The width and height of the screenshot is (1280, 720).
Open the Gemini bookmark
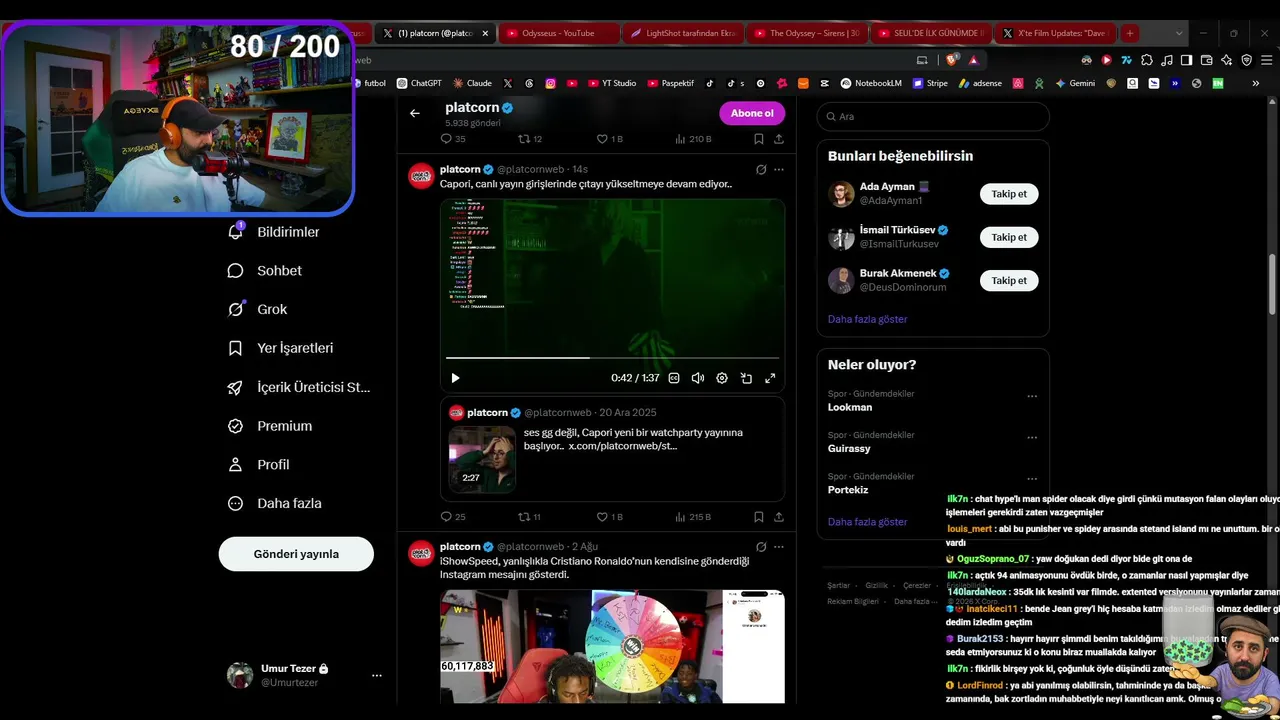click(1075, 83)
